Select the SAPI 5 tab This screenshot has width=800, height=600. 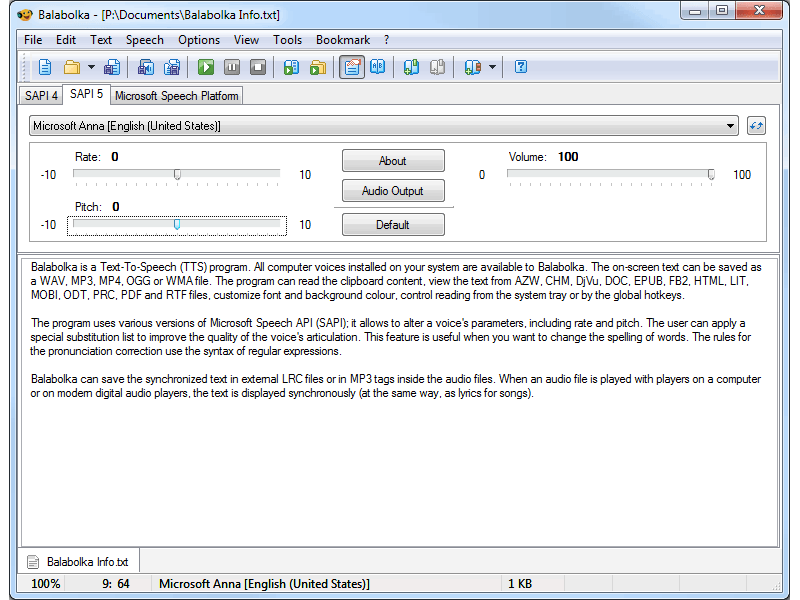click(86, 94)
